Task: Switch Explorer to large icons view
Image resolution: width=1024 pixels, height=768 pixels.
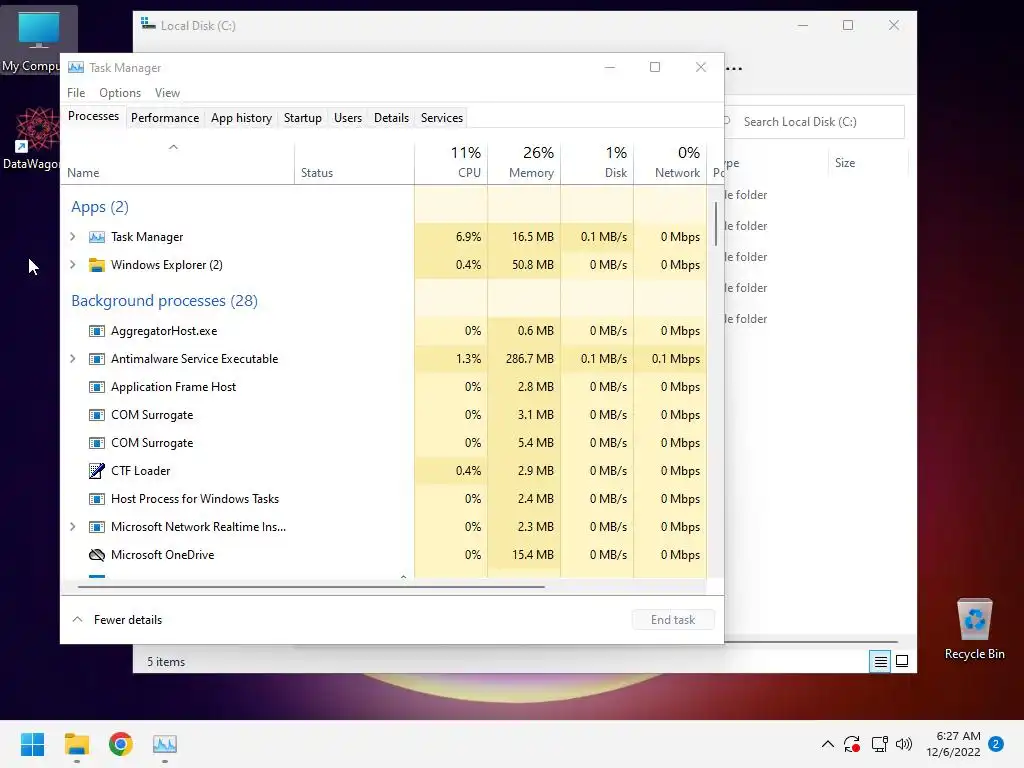Action: coord(902,662)
